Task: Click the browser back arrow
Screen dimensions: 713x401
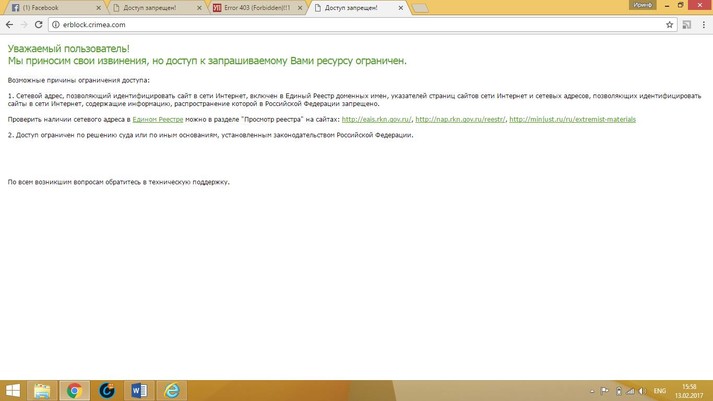Action: pos(10,24)
